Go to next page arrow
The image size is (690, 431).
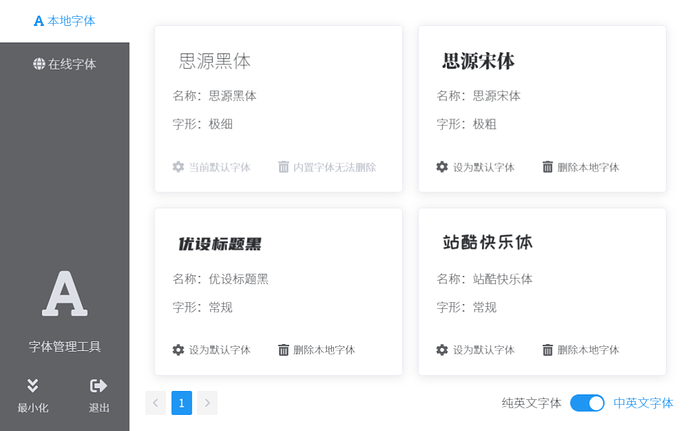pyautogui.click(x=206, y=403)
